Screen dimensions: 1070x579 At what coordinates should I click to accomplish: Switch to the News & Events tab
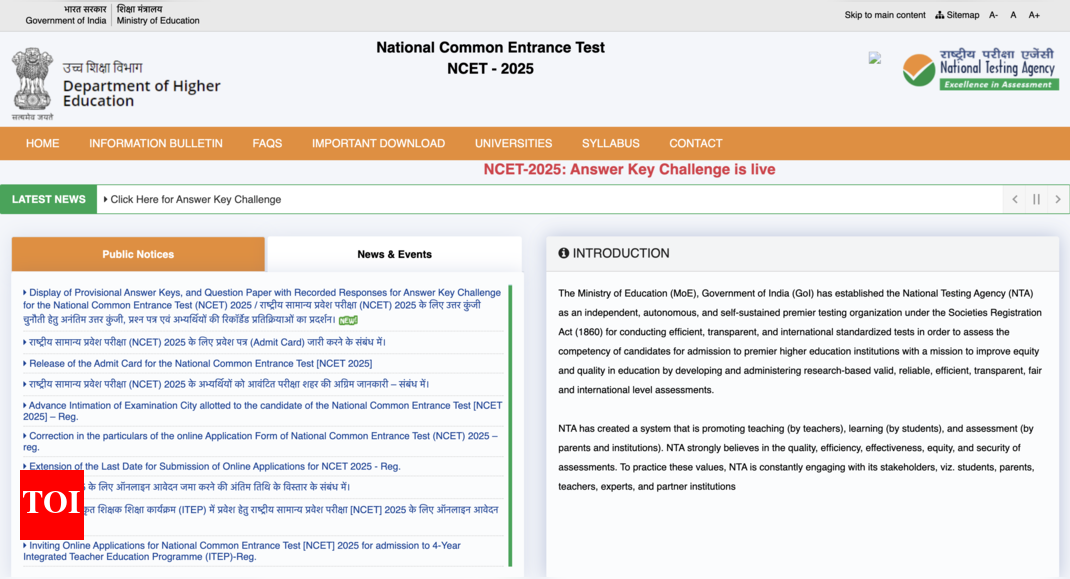[x=394, y=254]
